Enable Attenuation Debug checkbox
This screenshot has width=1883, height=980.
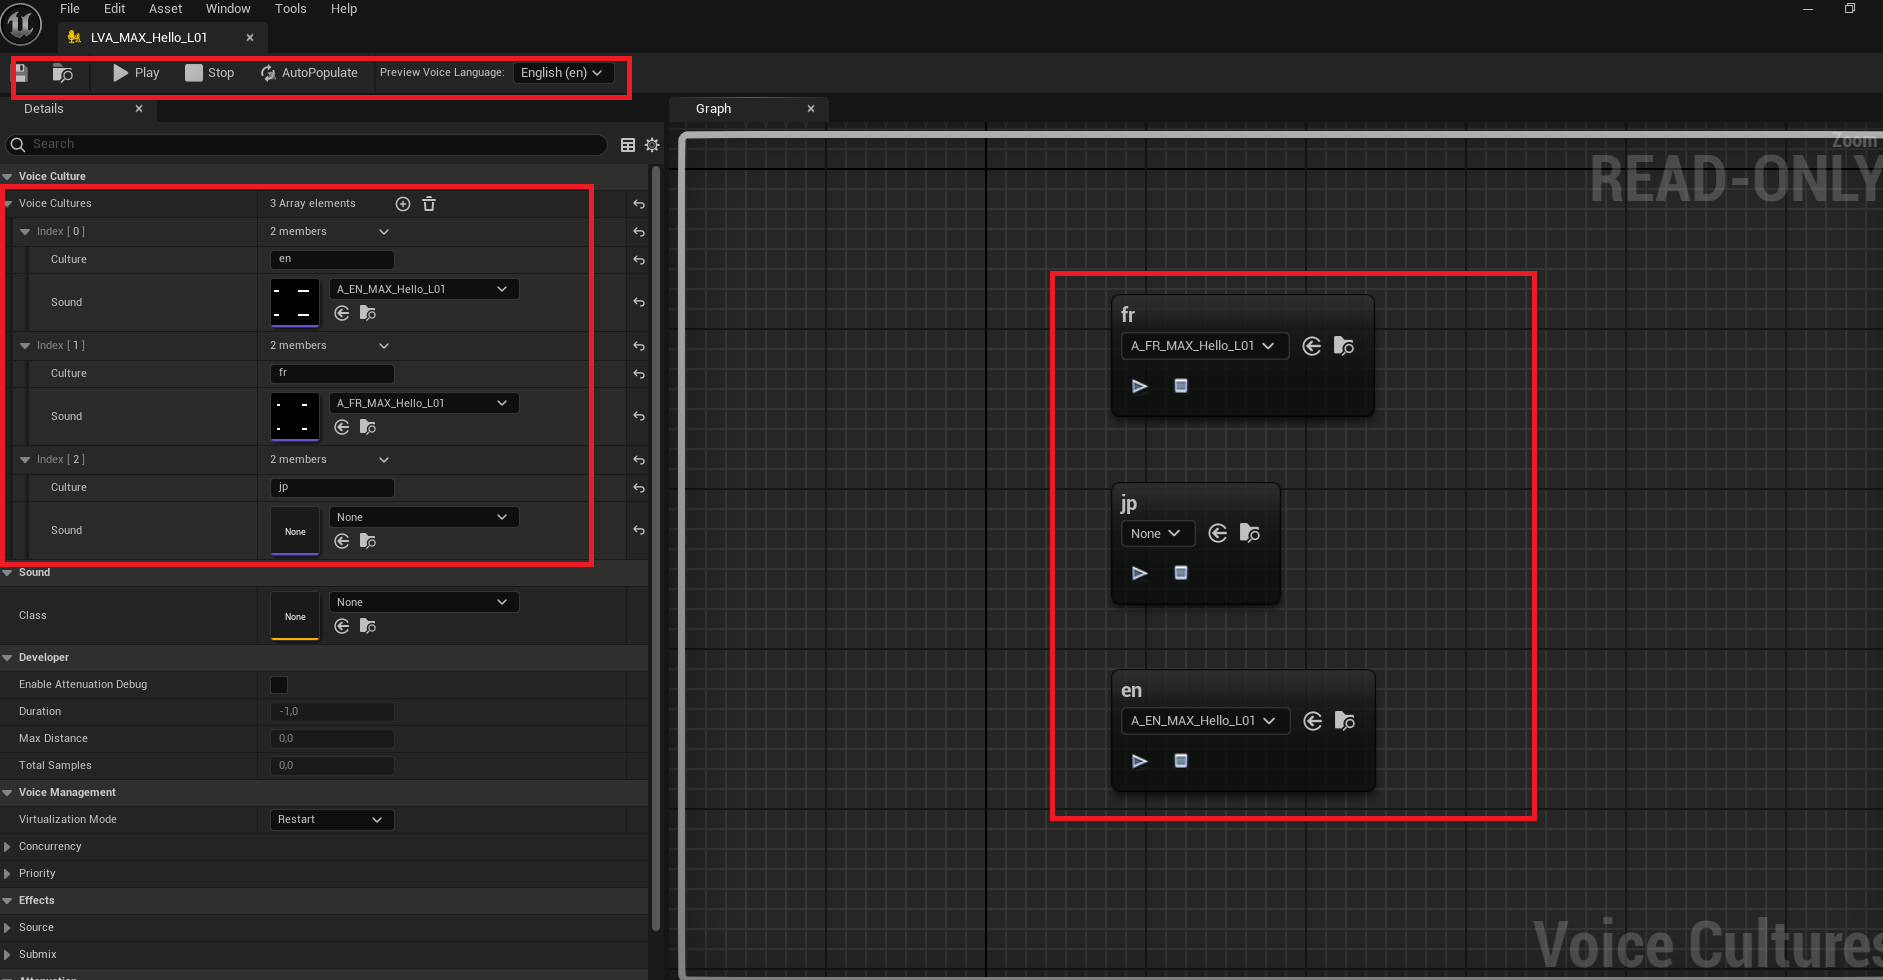(x=279, y=684)
